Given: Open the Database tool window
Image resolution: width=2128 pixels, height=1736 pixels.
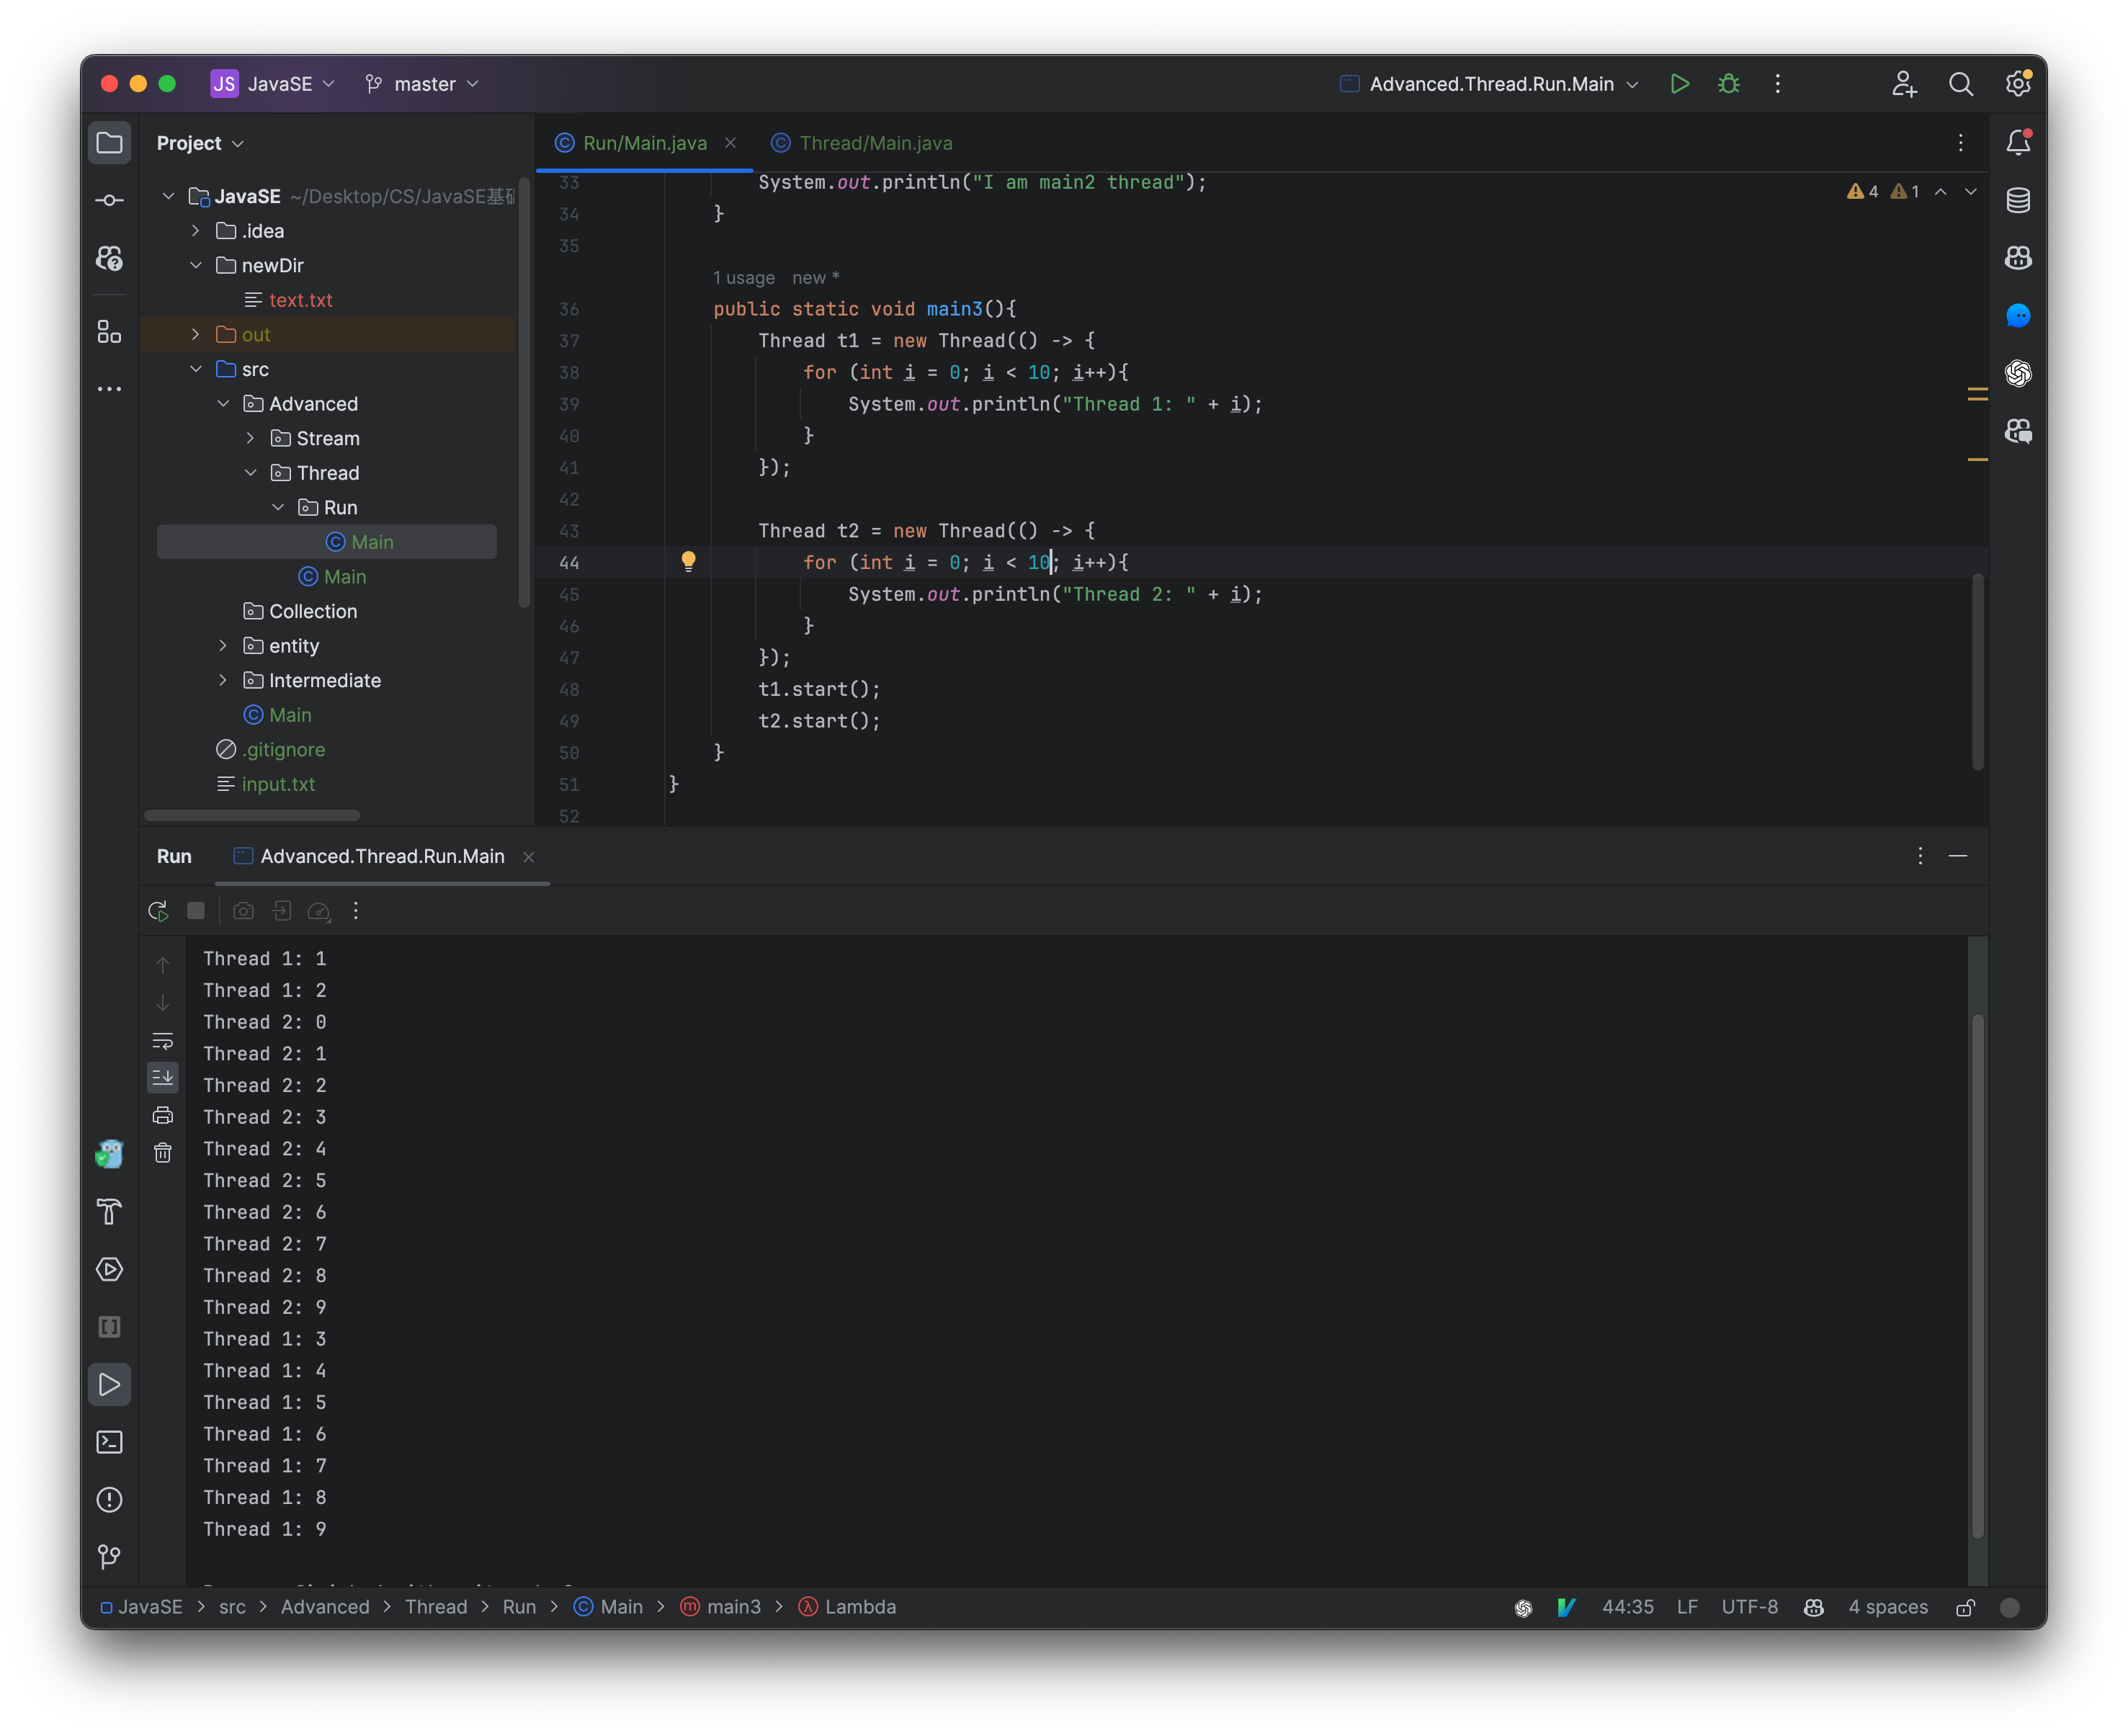Looking at the screenshot, I should pos(2018,200).
